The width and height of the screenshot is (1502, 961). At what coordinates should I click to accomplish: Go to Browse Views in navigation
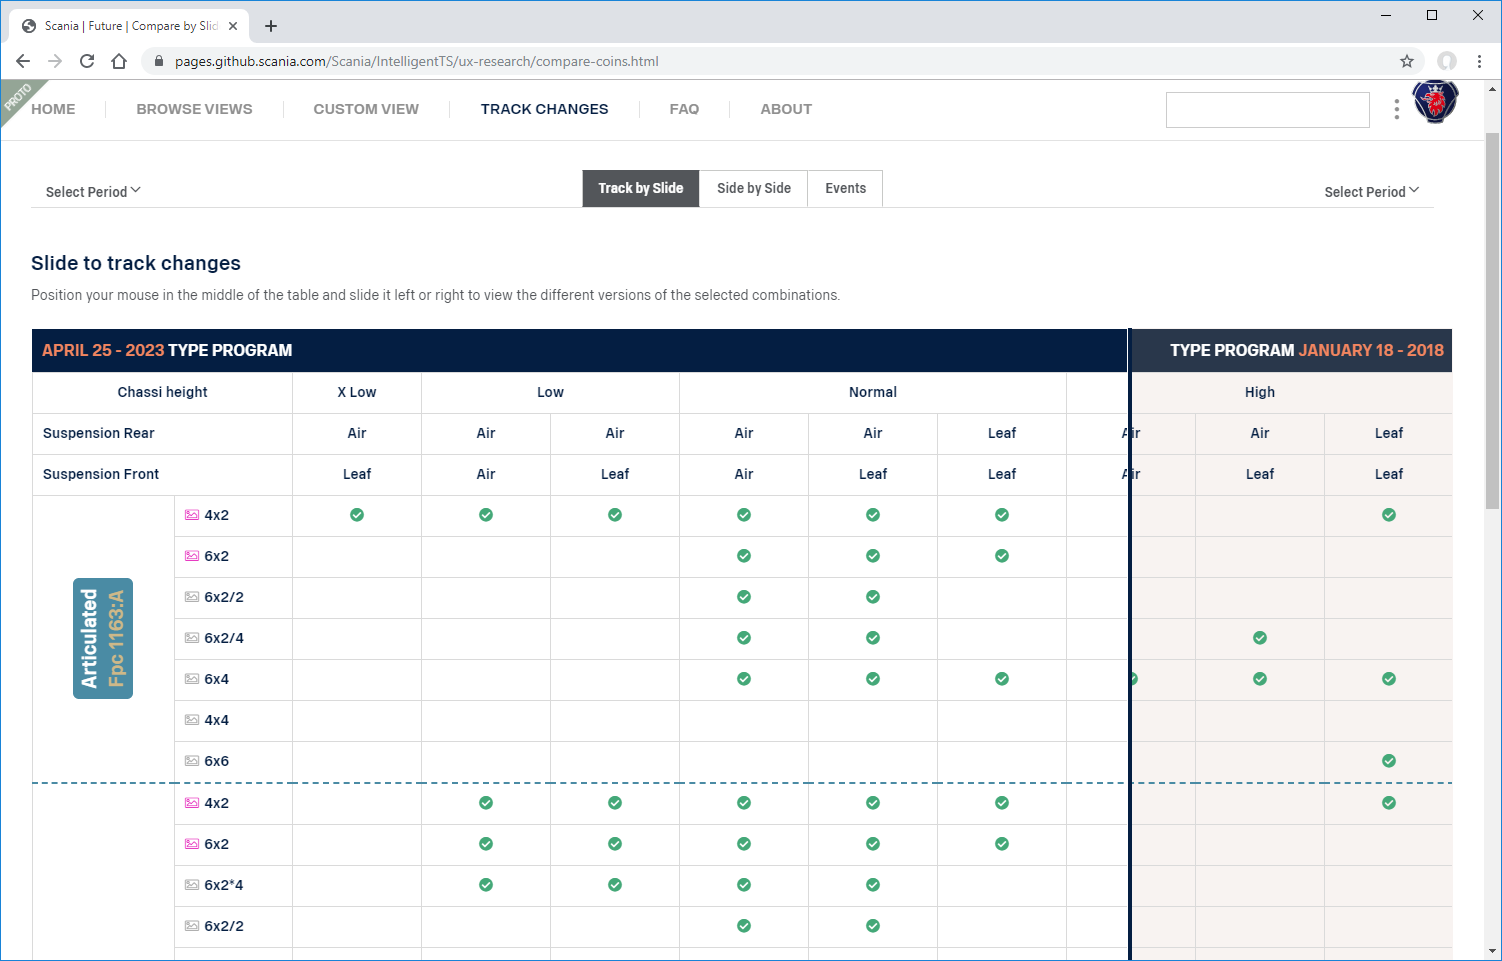(x=194, y=109)
